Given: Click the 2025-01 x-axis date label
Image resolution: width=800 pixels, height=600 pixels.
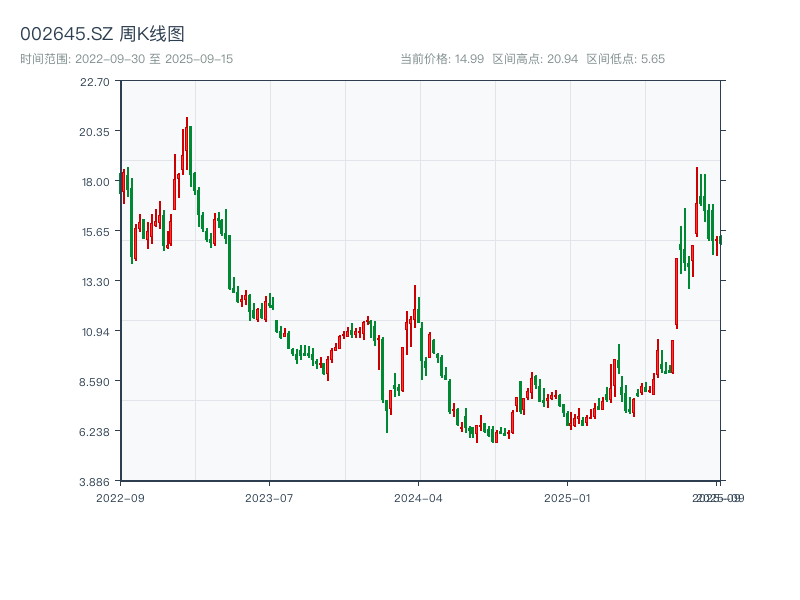Looking at the screenshot, I should click(x=567, y=498).
